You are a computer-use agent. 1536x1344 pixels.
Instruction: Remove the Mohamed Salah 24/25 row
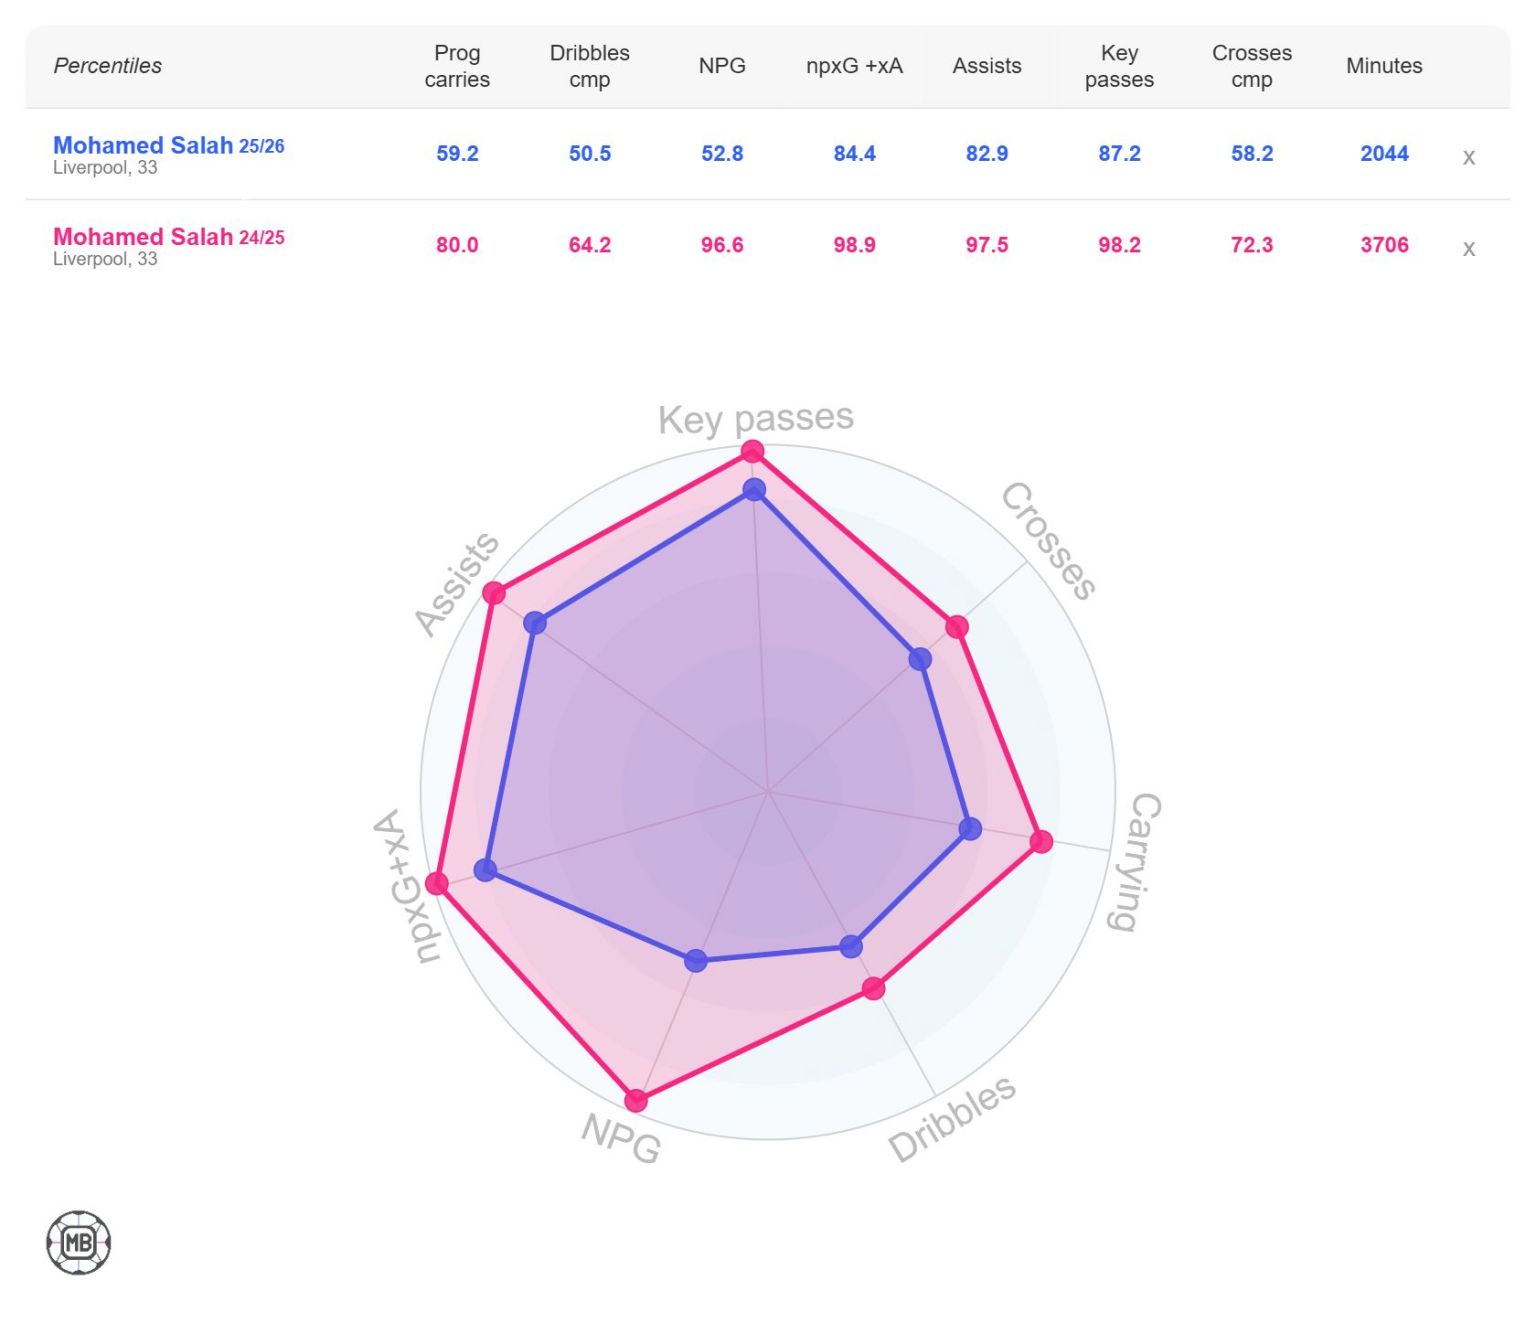click(x=1468, y=248)
